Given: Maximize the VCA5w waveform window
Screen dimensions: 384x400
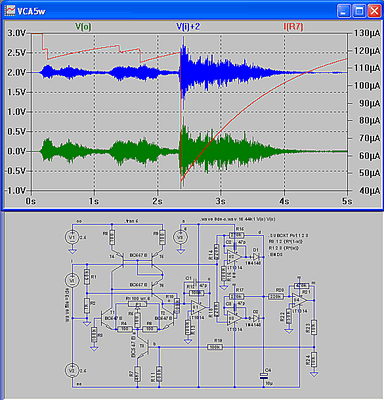Looking at the screenshot, I should (x=359, y=11).
